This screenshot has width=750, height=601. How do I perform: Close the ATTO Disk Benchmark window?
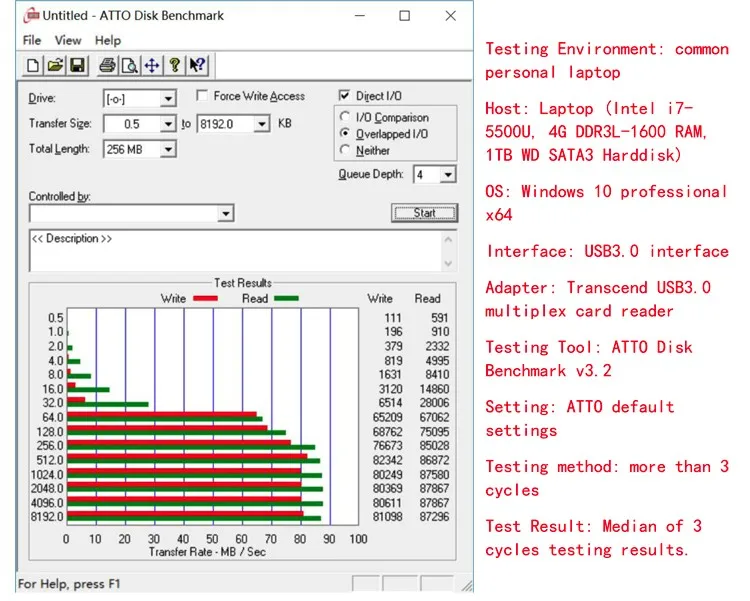pos(450,16)
